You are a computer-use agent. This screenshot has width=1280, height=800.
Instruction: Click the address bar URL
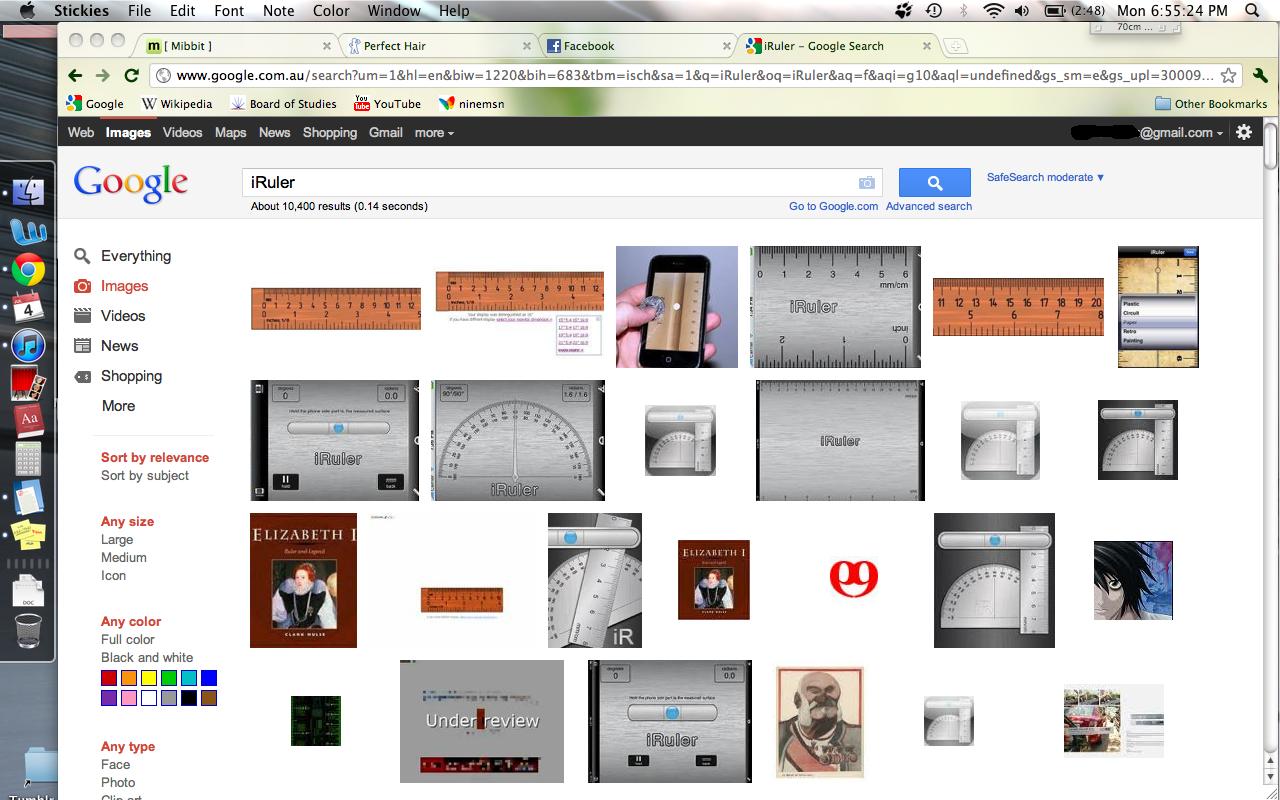tap(694, 75)
